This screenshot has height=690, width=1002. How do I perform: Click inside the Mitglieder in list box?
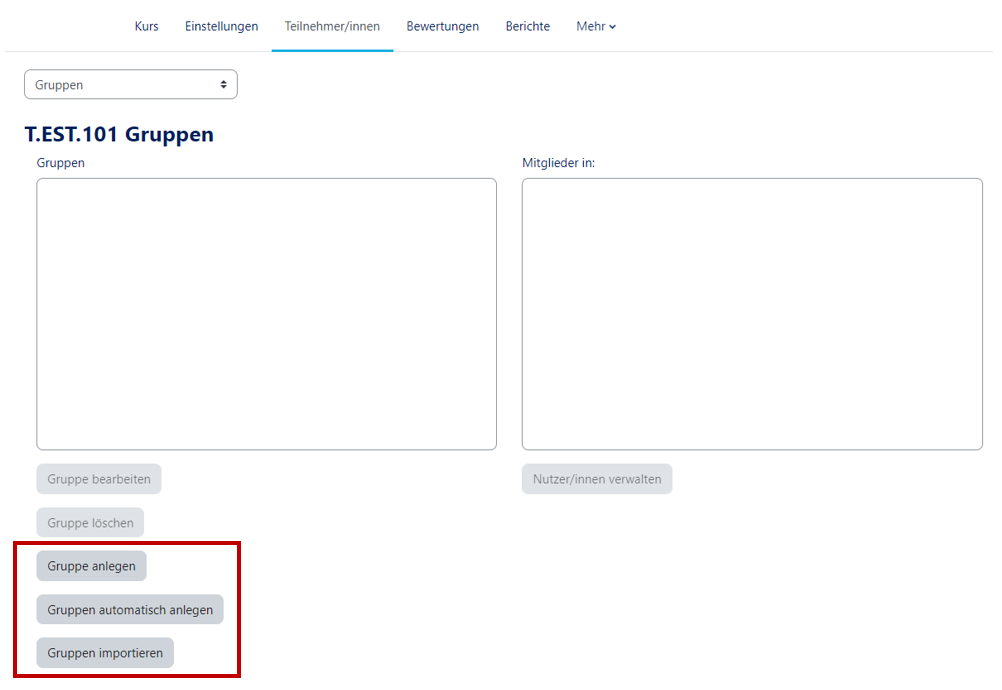point(752,314)
